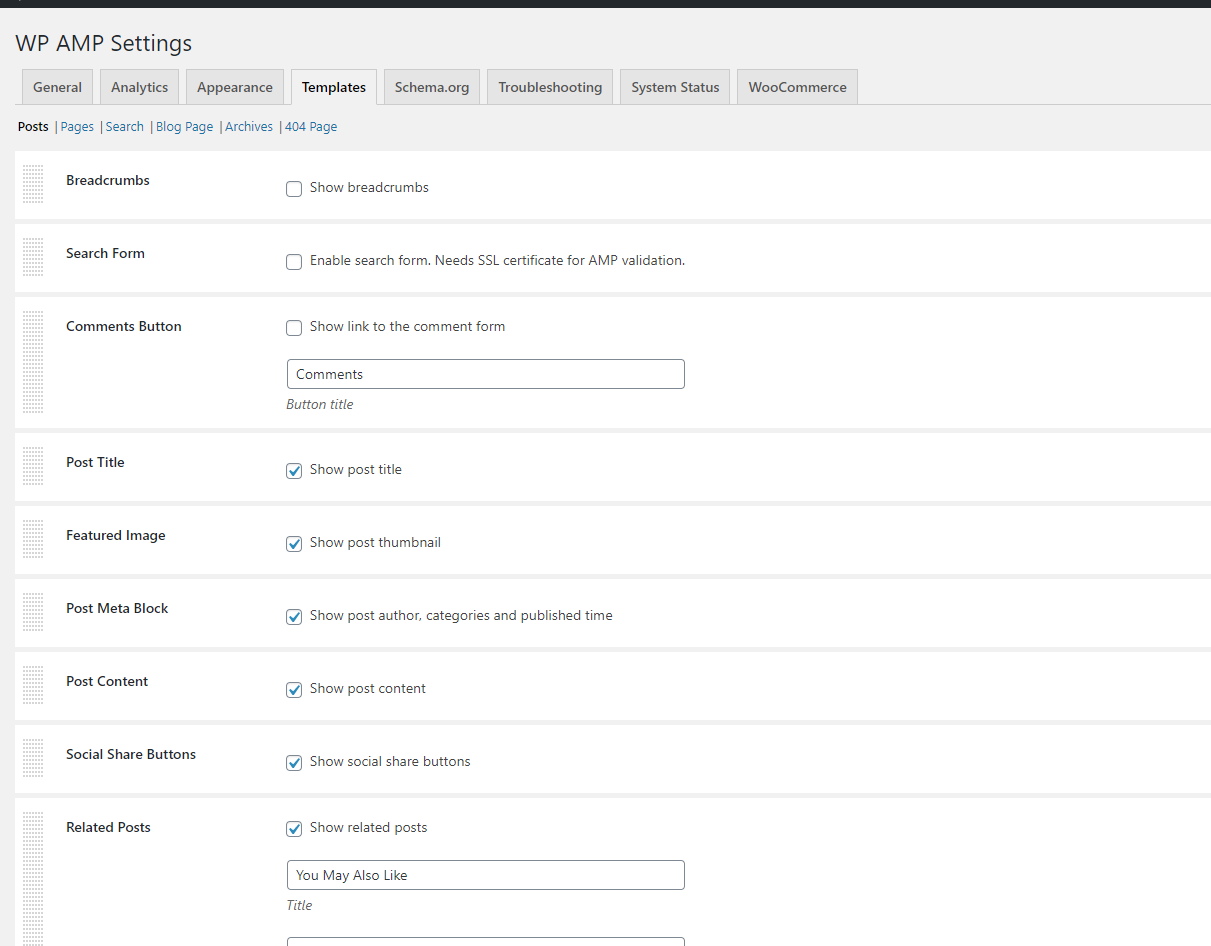Click the Comments Button row label
This screenshot has width=1211, height=946.
point(124,326)
